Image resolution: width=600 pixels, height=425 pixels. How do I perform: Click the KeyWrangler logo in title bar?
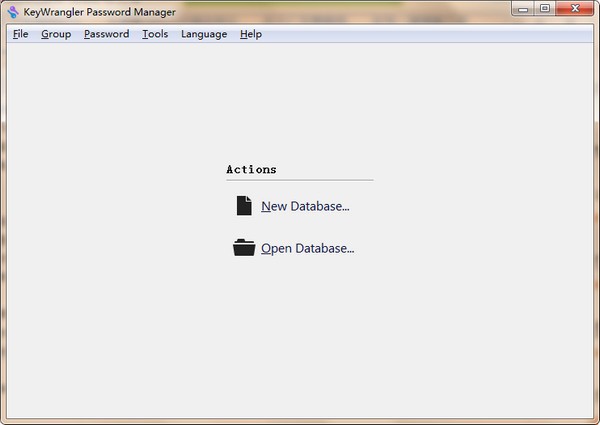(13, 12)
